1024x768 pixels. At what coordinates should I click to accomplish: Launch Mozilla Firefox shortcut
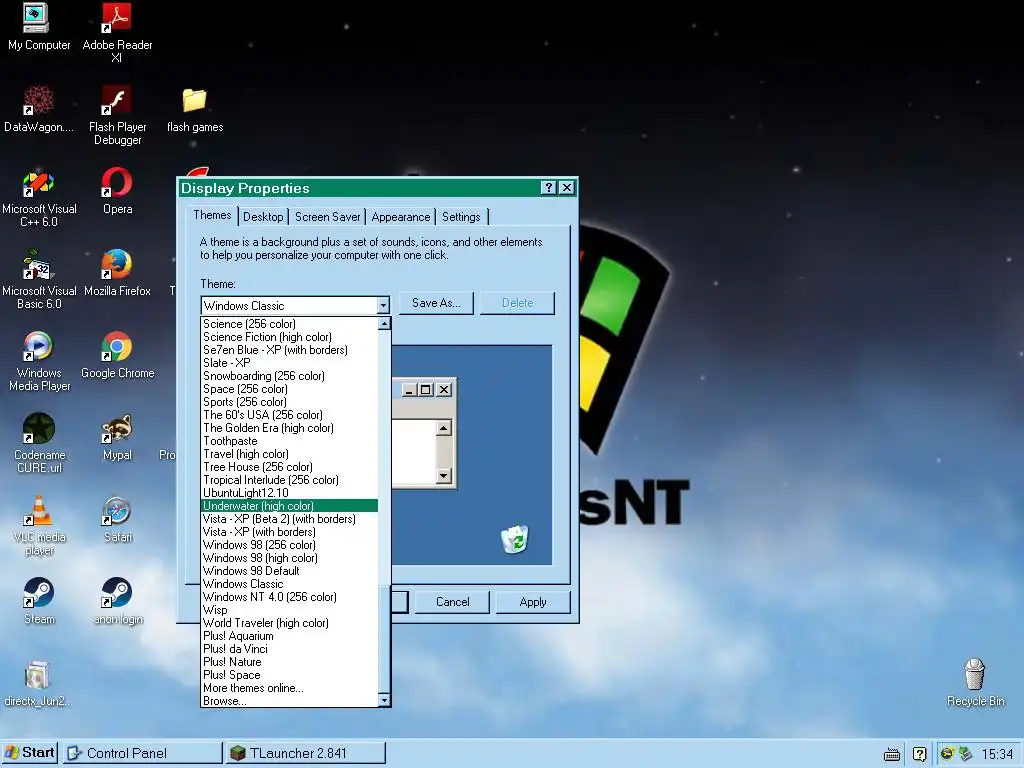click(x=117, y=272)
